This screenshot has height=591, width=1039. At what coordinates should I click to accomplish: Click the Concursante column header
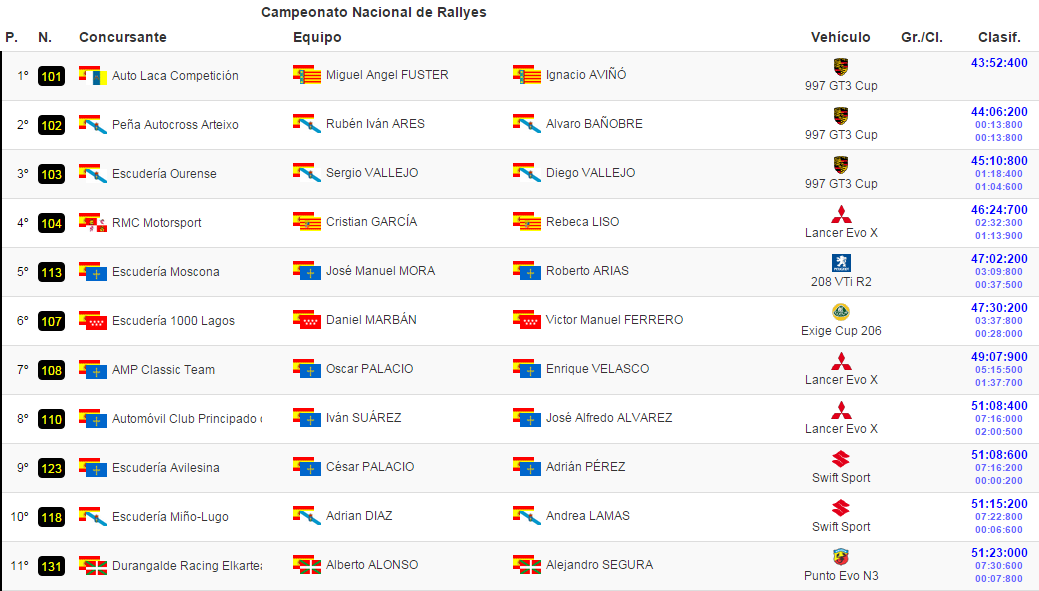click(x=123, y=37)
